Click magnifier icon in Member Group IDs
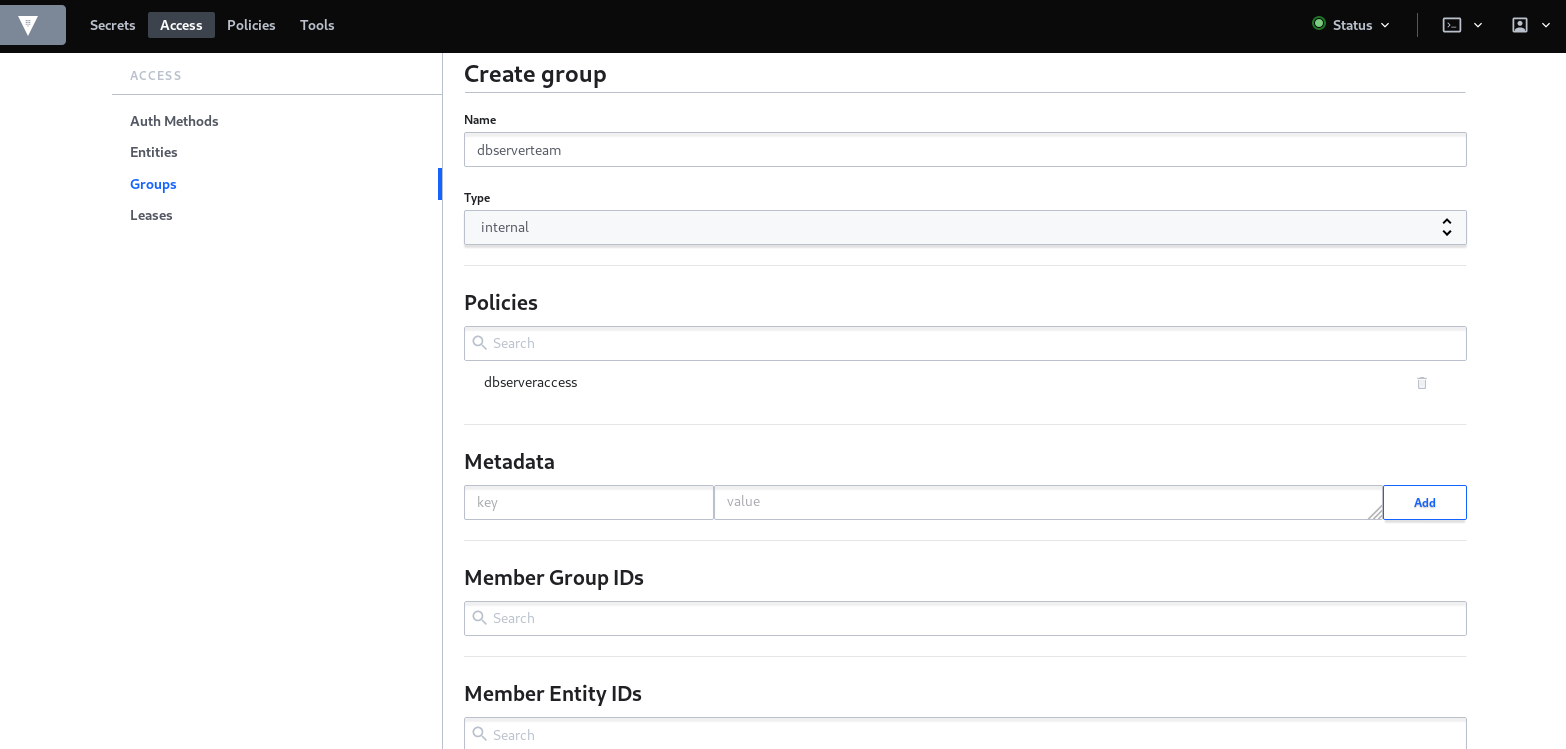The width and height of the screenshot is (1566, 749). pos(480,618)
